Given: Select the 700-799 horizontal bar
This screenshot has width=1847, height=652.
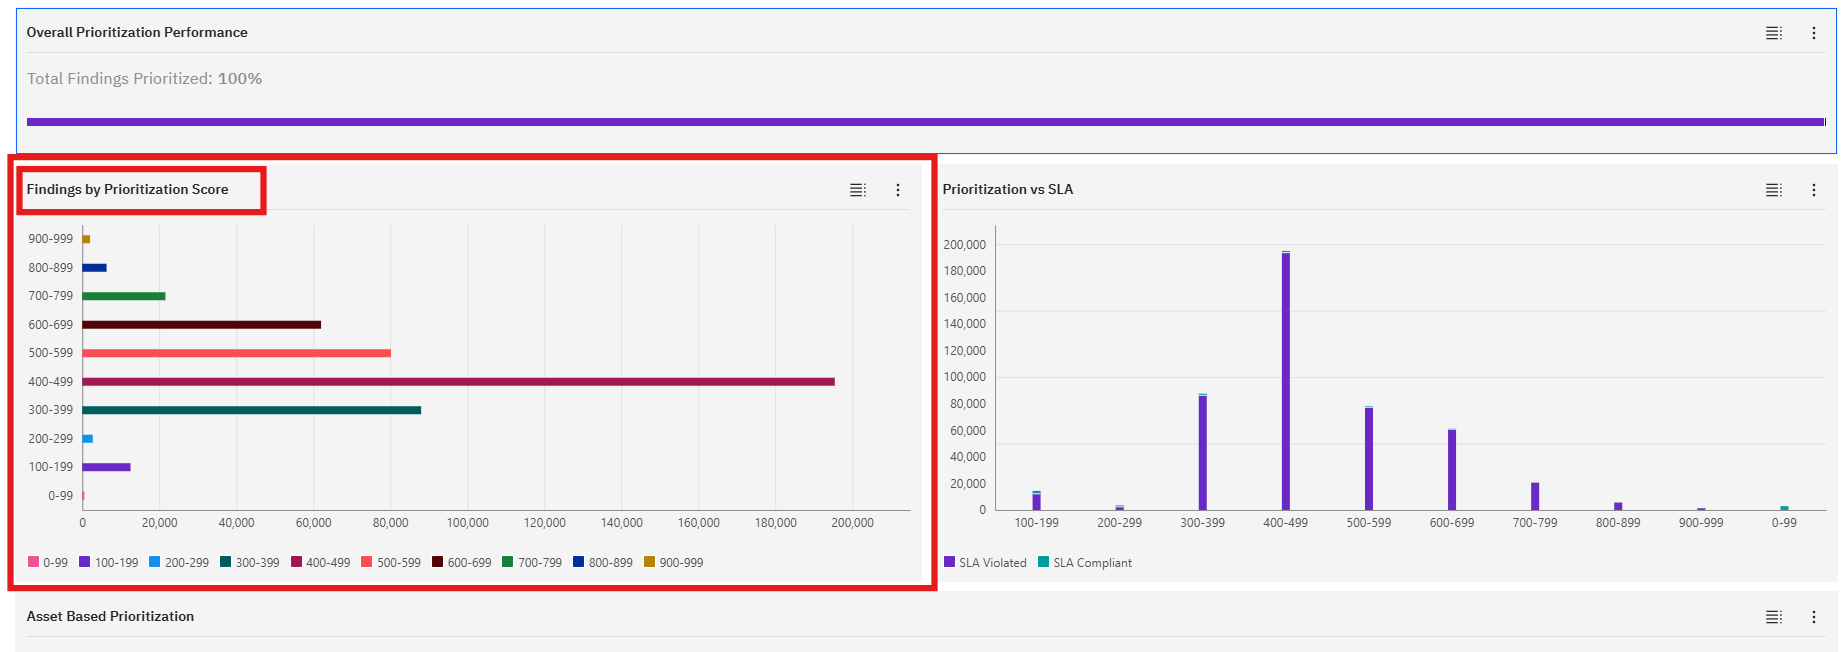Looking at the screenshot, I should pos(124,296).
